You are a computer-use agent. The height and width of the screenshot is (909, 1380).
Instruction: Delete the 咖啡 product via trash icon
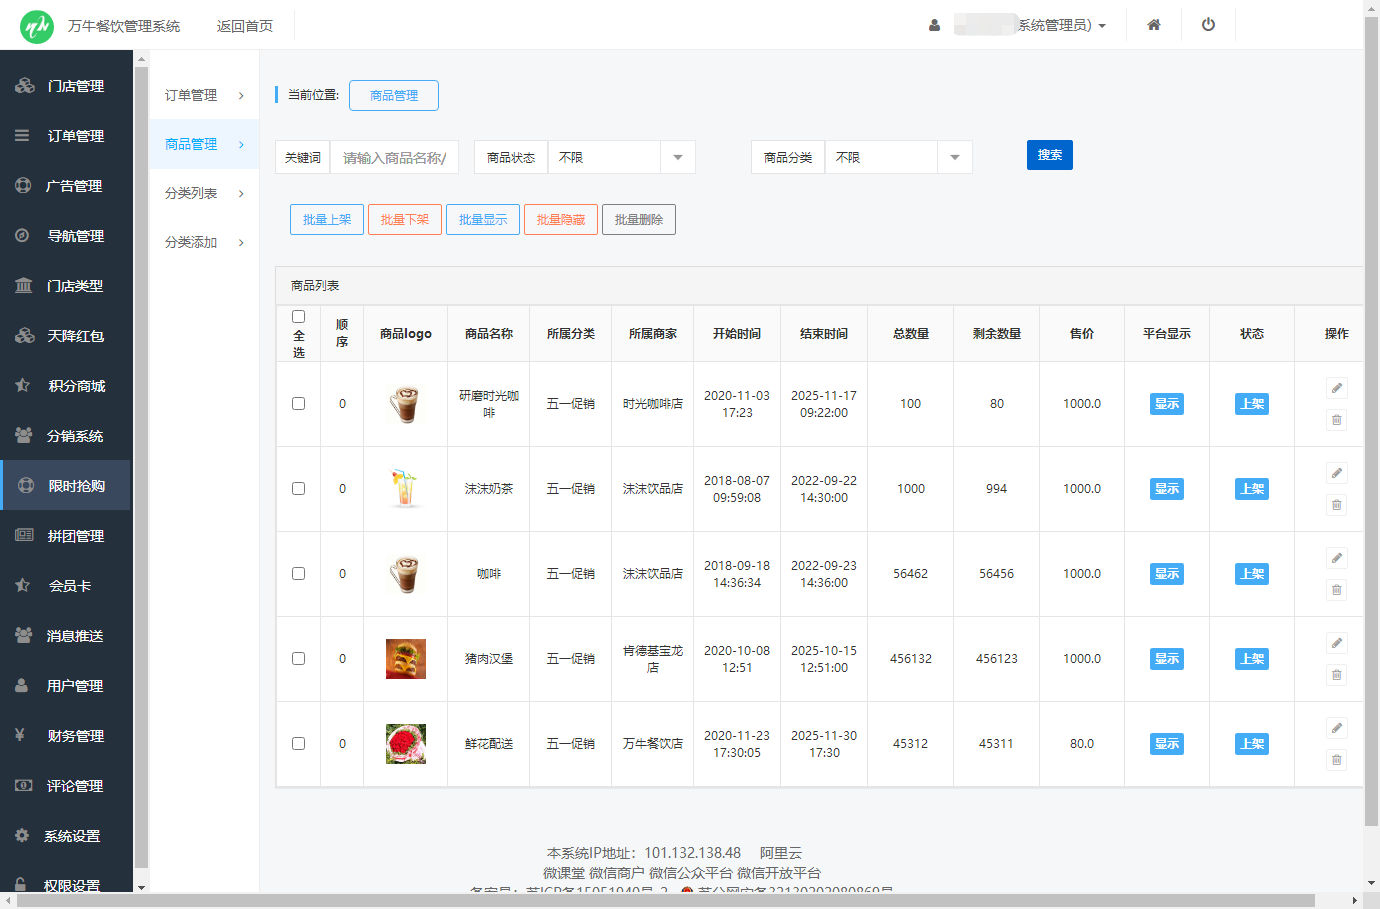click(x=1336, y=590)
